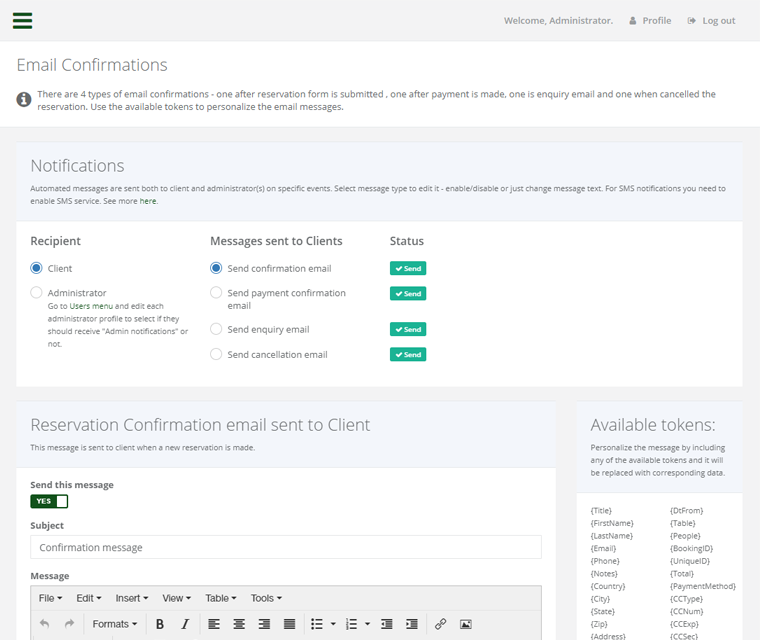Click the {People} token
The image size is (760, 640).
click(685, 536)
